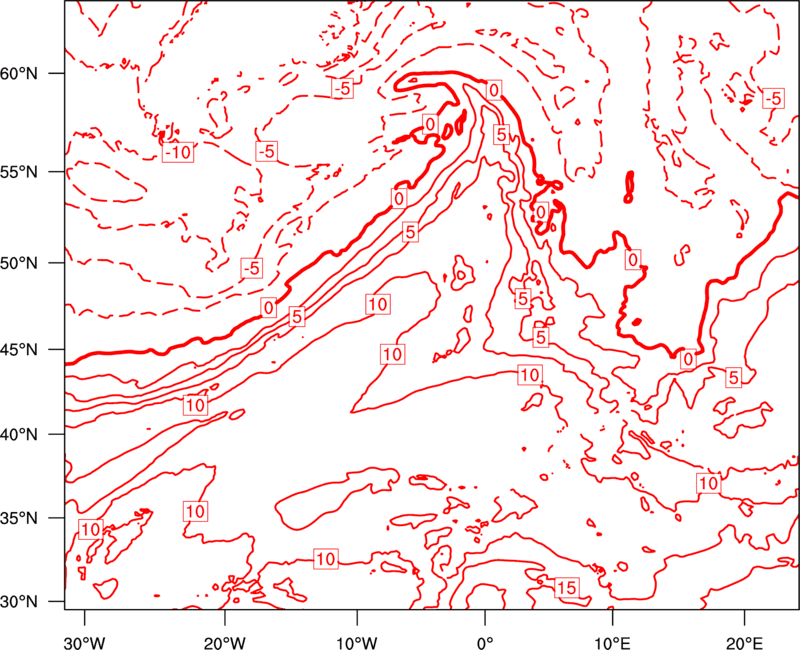Pick the 35°N latitude axis label
Screen dimensions: 800x650
pyautogui.click(x=19, y=518)
